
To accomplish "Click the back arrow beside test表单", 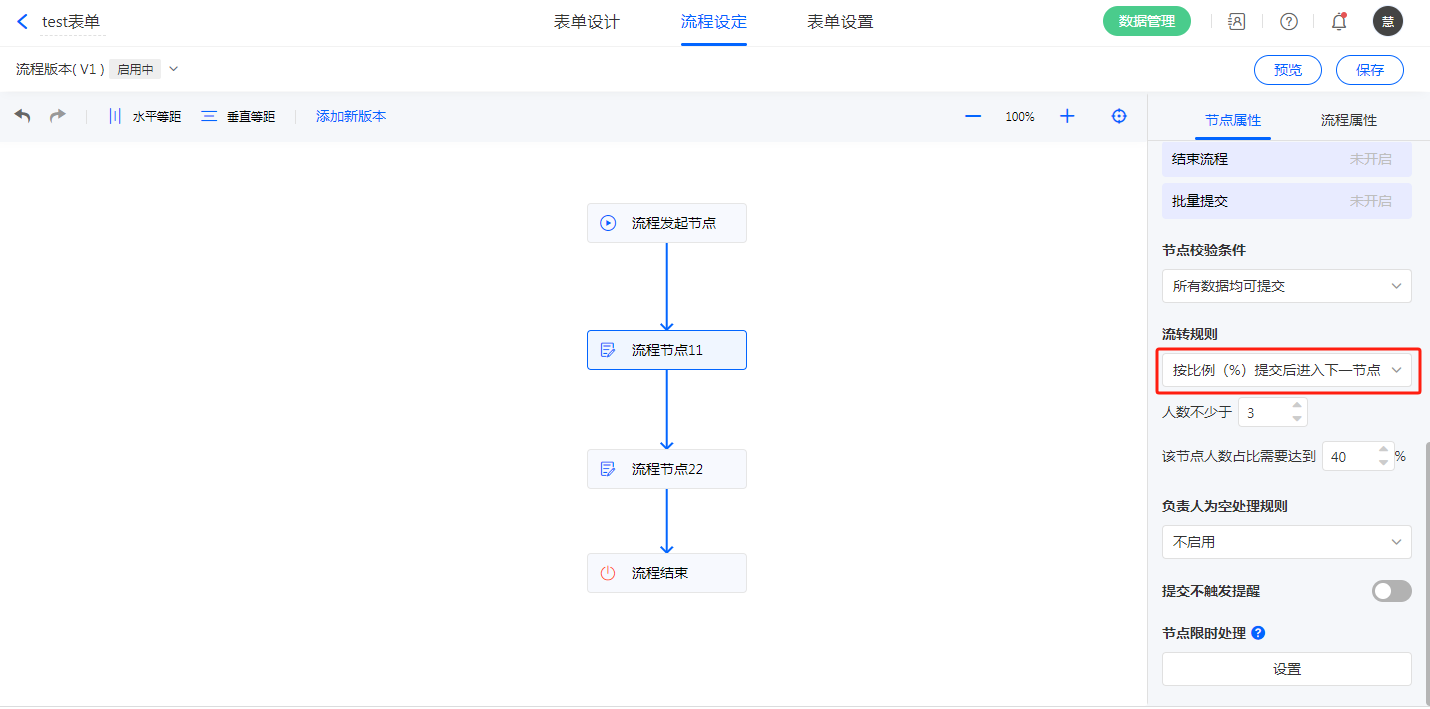I will [x=23, y=21].
